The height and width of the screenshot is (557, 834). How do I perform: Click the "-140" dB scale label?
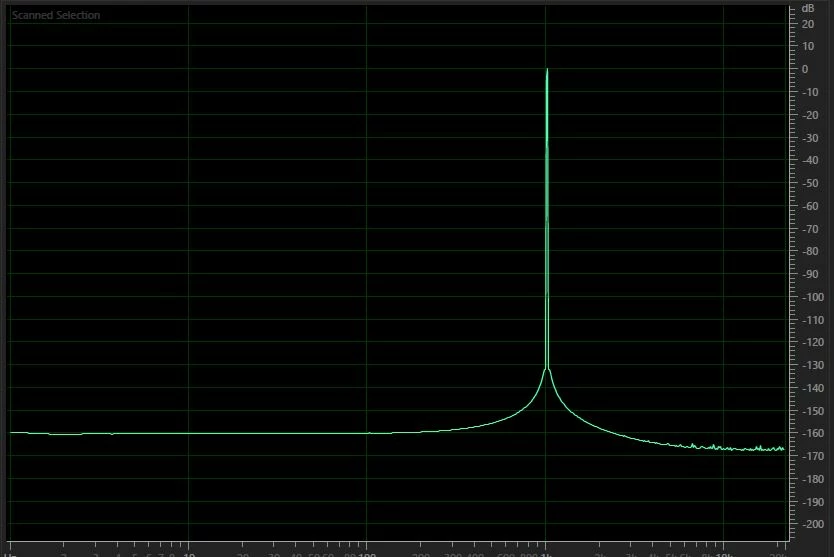tap(813, 388)
